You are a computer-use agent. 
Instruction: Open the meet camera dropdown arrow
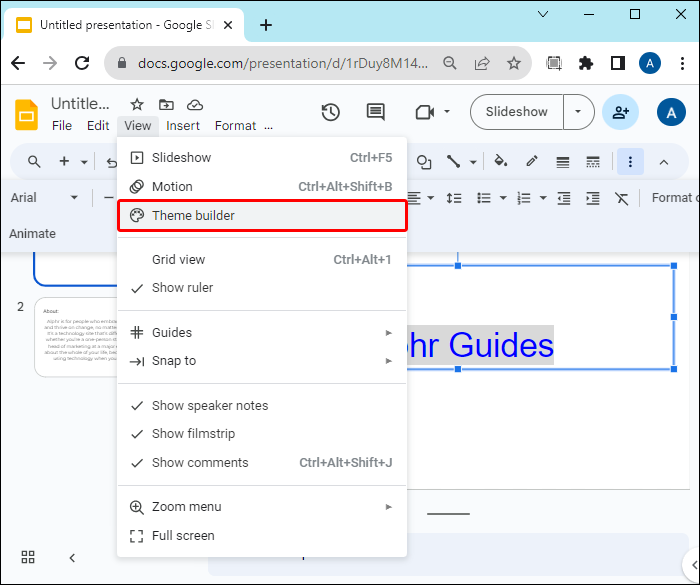coord(446,112)
